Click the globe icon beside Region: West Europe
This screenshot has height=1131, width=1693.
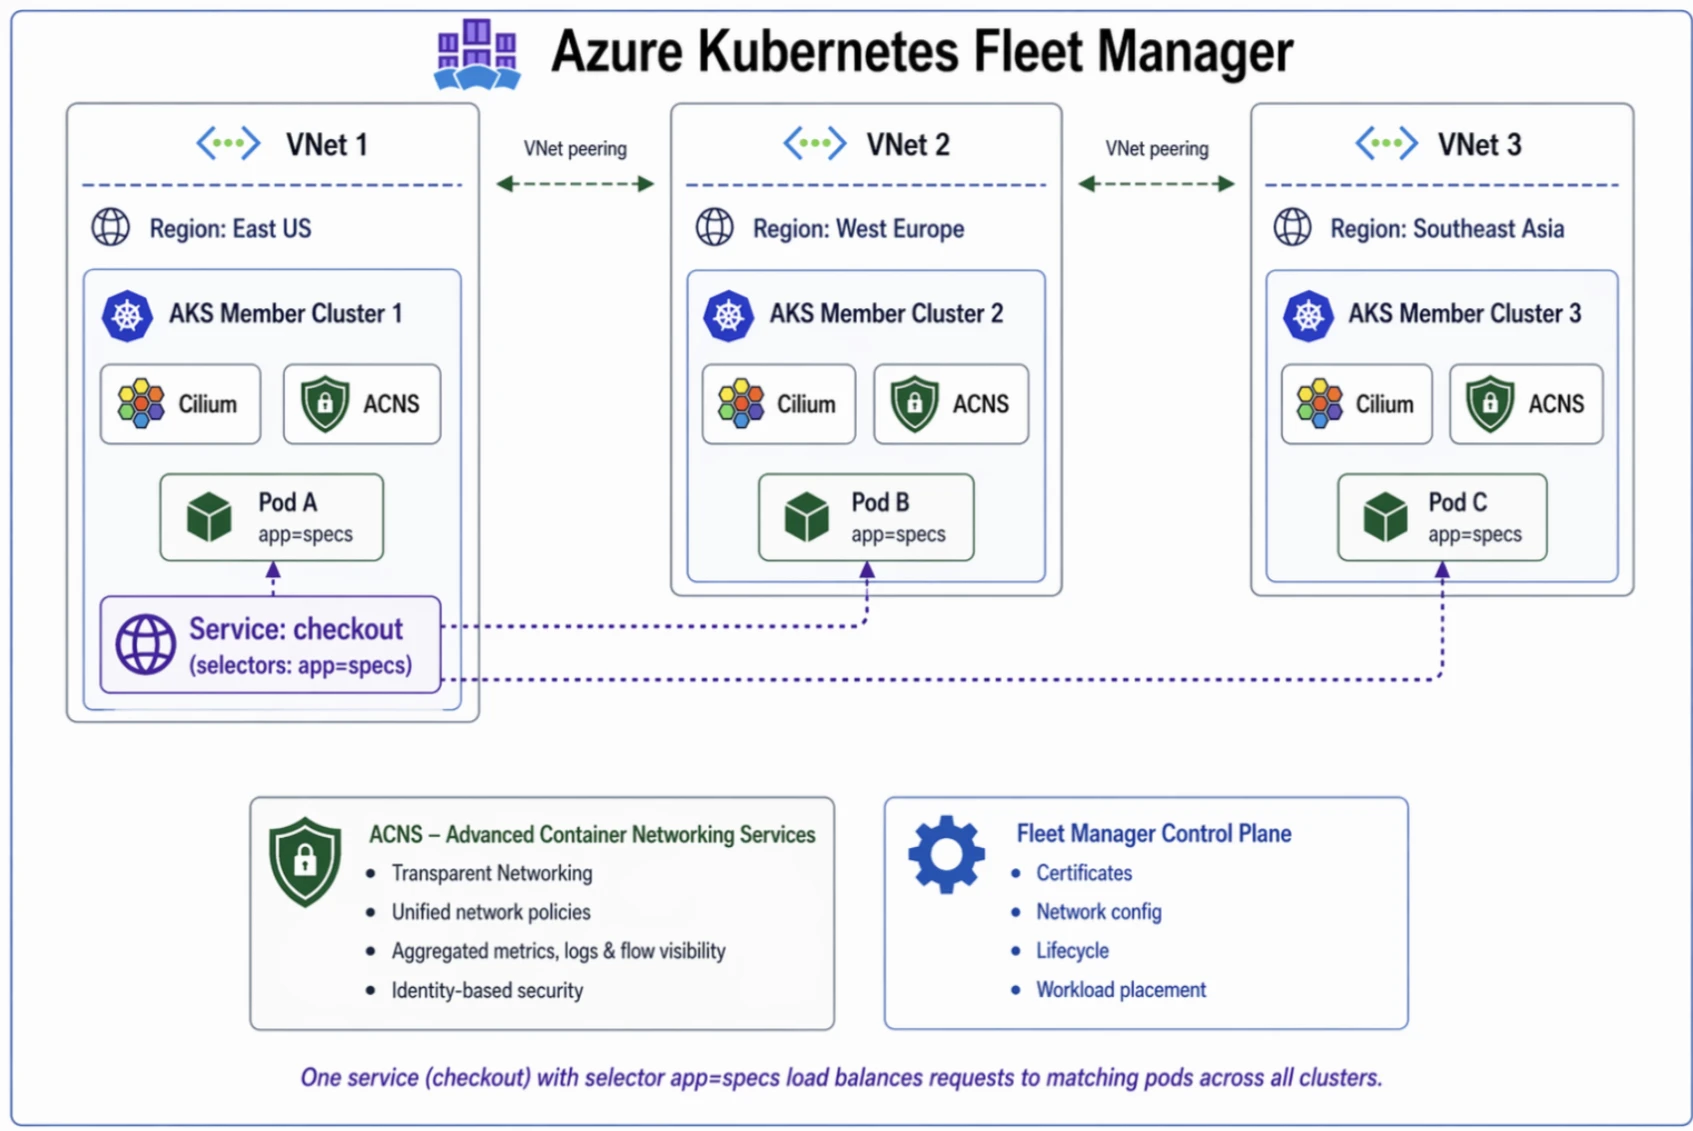714,228
